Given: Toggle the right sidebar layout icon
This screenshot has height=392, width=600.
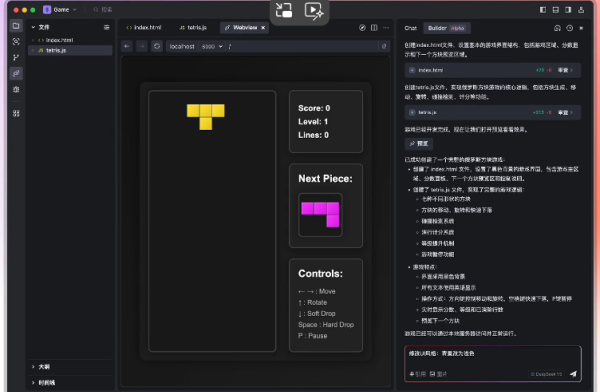Looking at the screenshot, I should pos(568,10).
